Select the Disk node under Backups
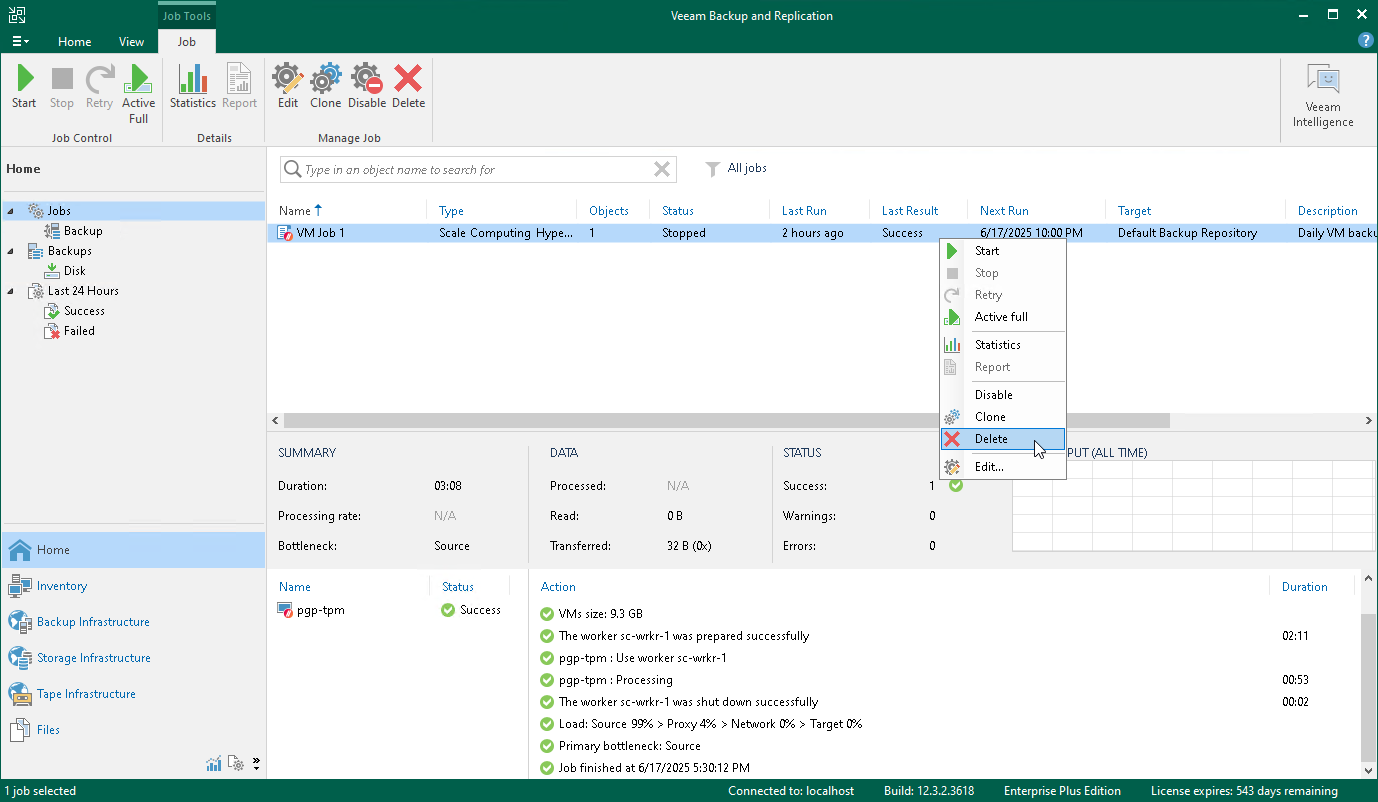The height and width of the screenshot is (802, 1378). (x=75, y=271)
